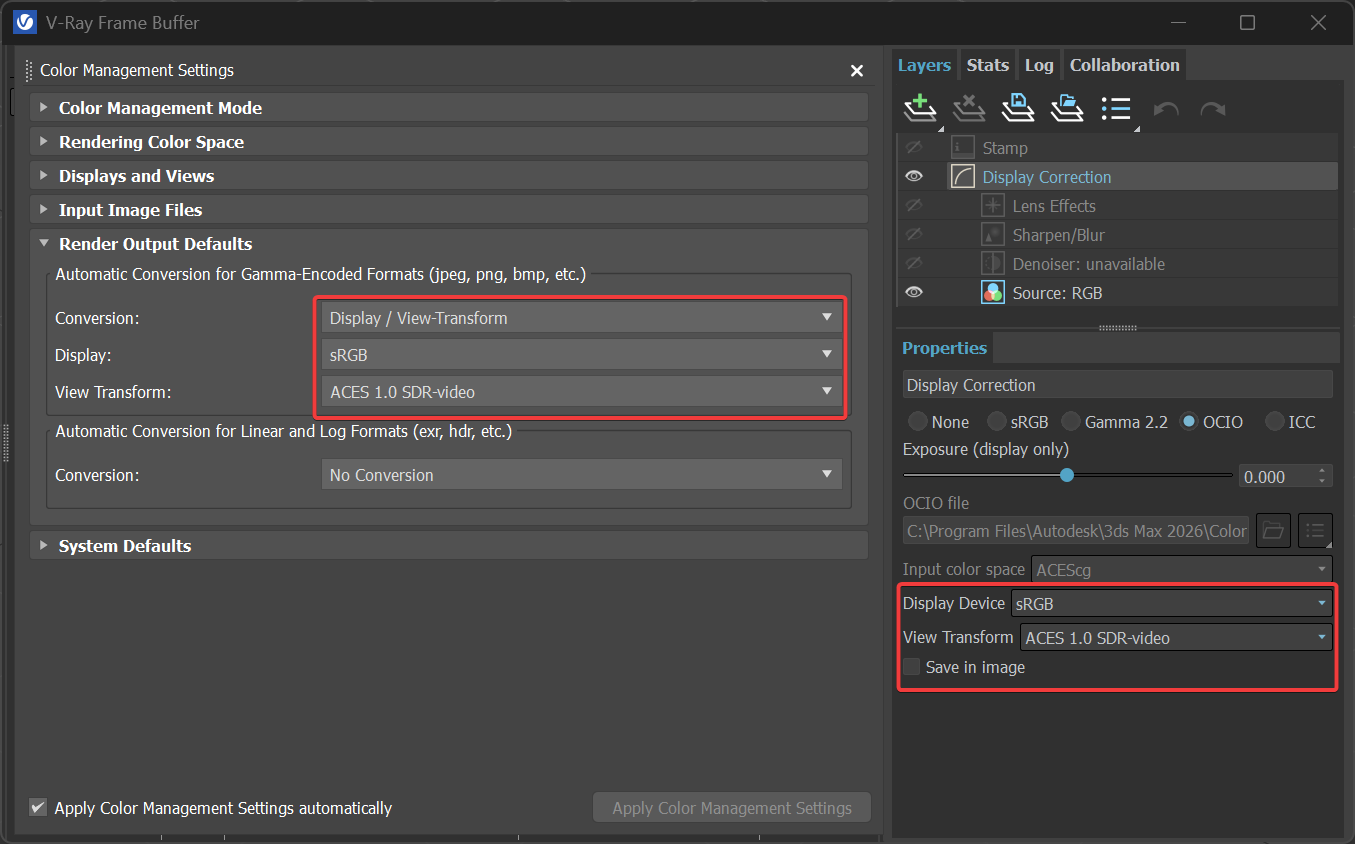Click the Undo arrow in Layers
Image resolution: width=1355 pixels, height=844 pixels.
(1165, 109)
